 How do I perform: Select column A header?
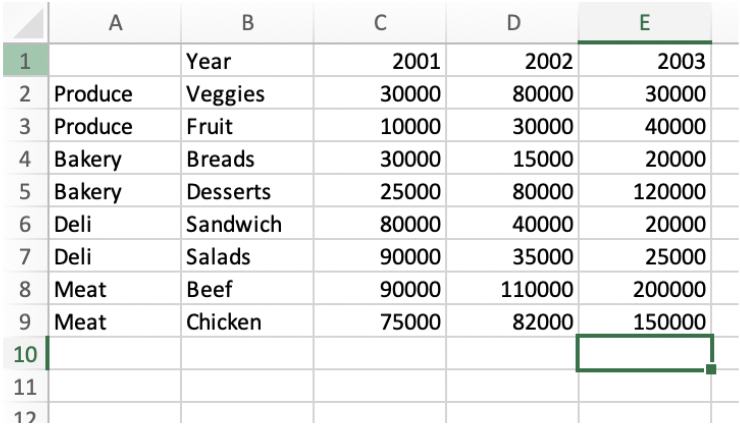pos(114,22)
